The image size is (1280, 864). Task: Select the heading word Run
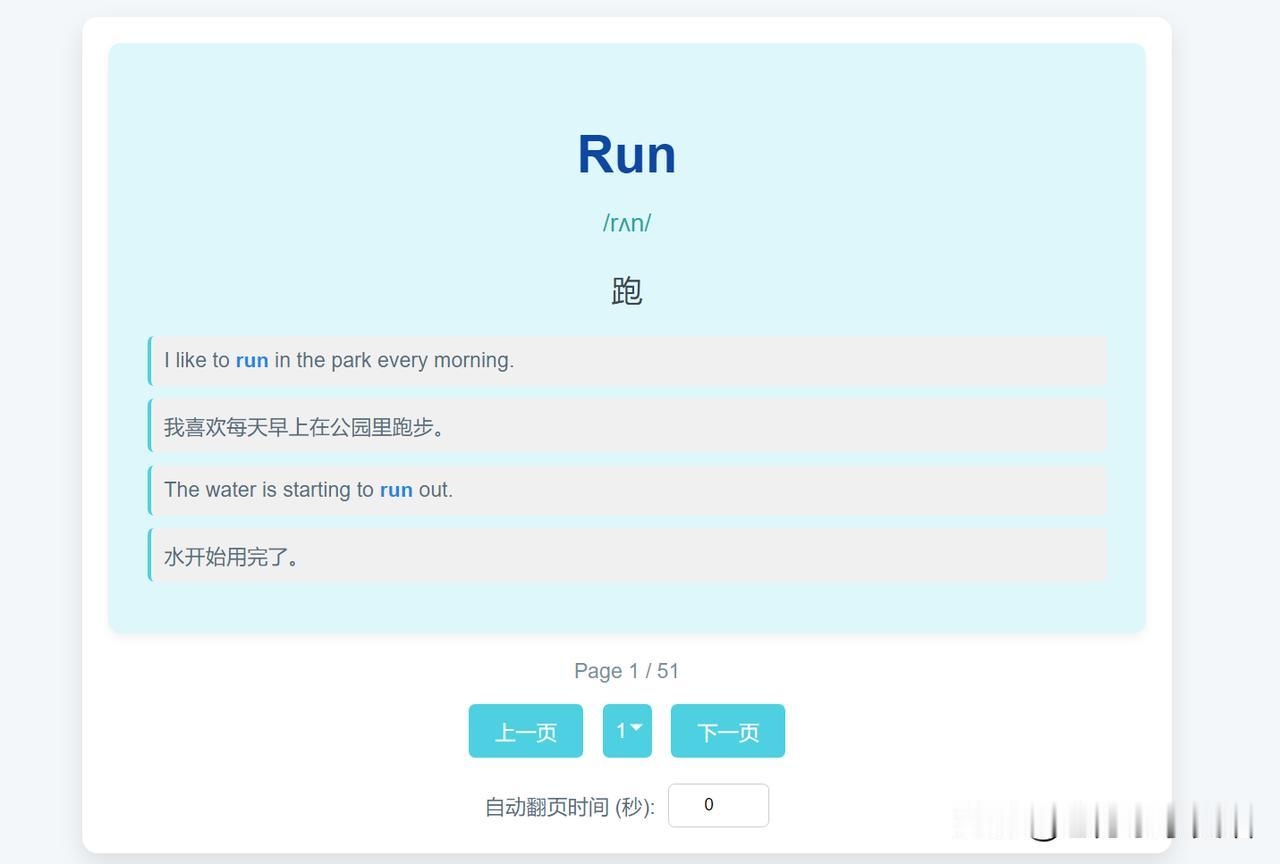[627, 154]
